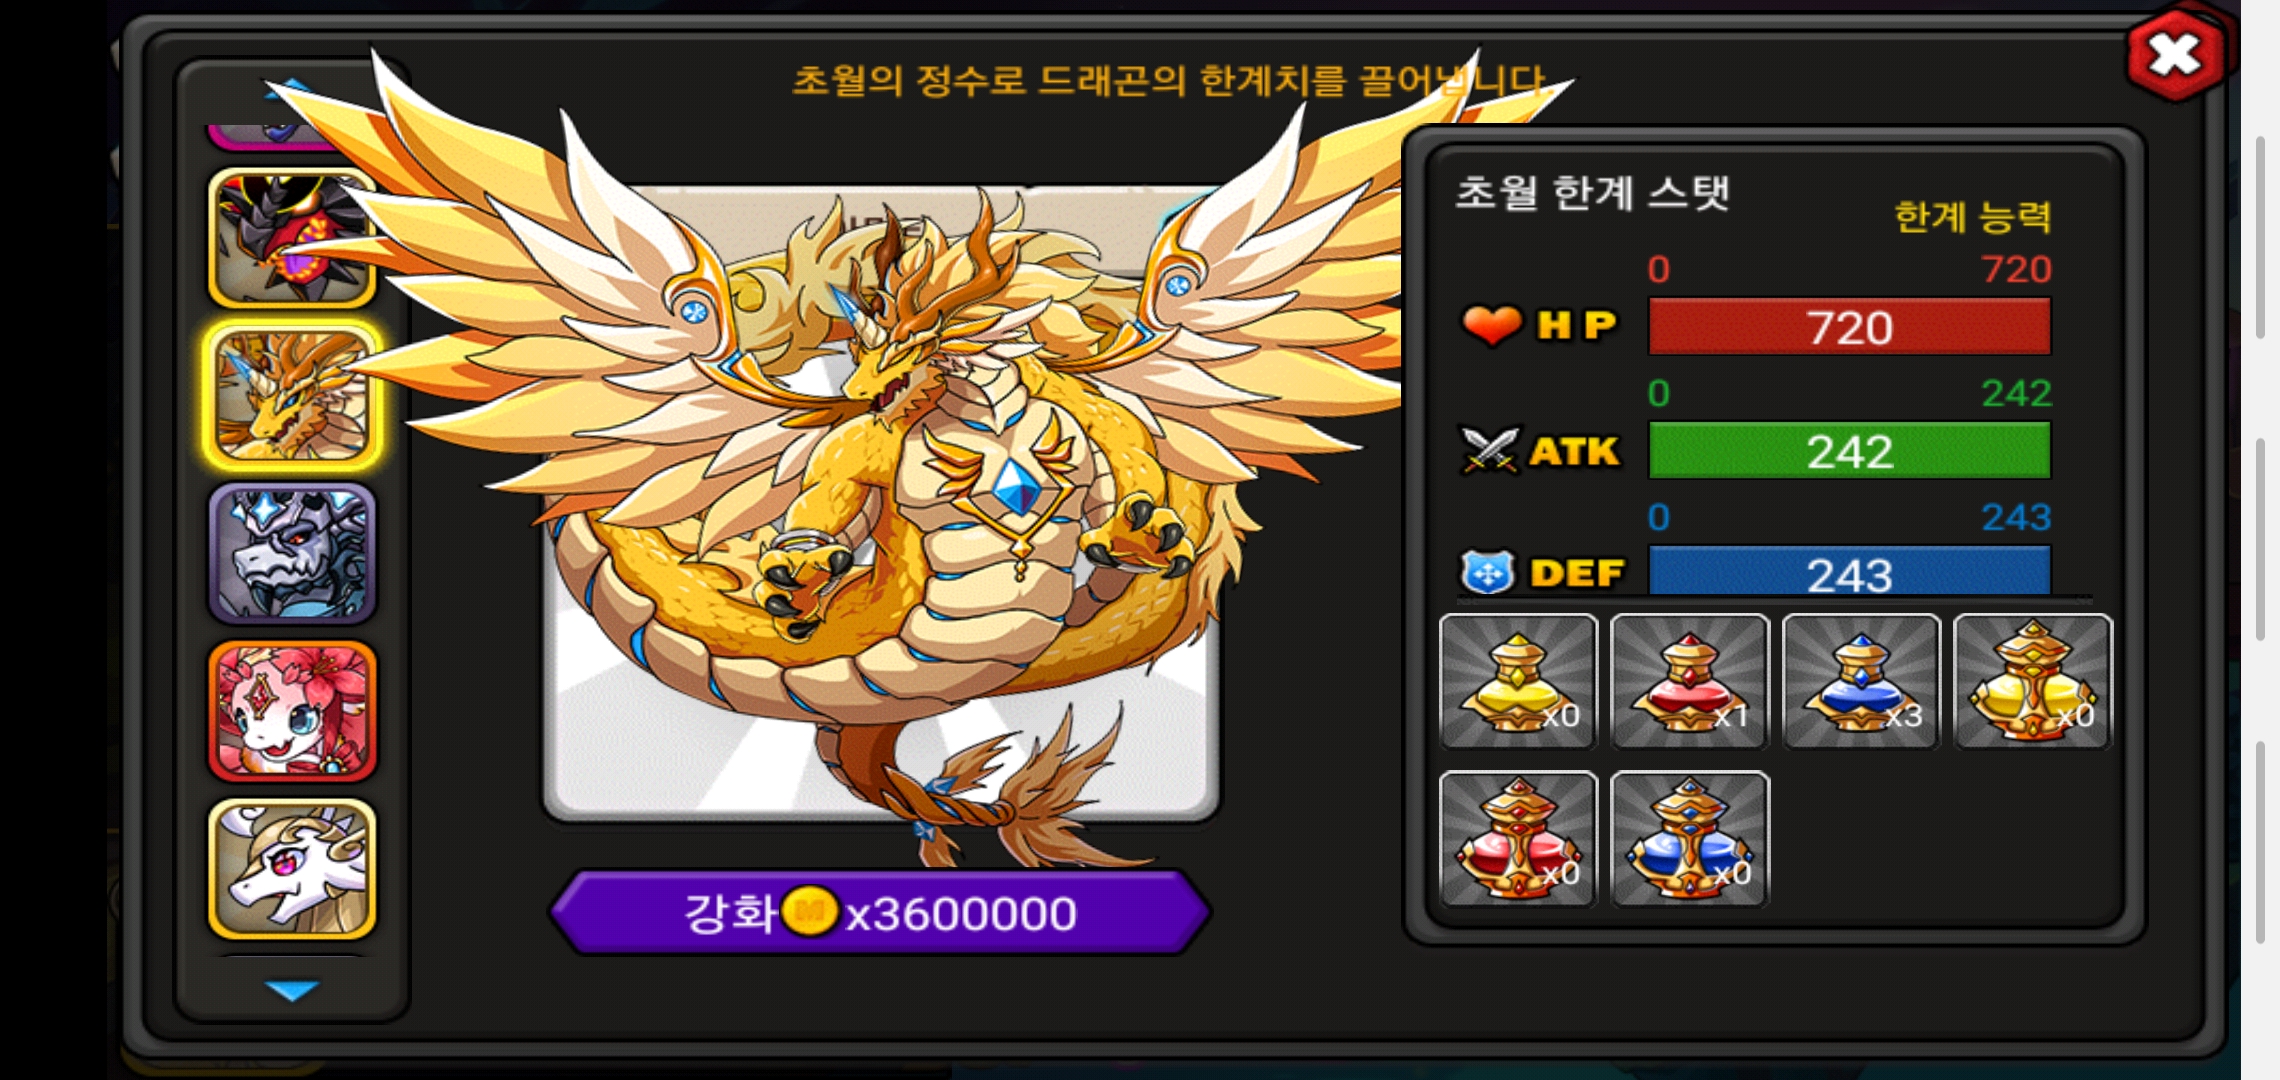This screenshot has width=2280, height=1080.
Task: Click the green ATK 242 bar
Action: (1850, 450)
